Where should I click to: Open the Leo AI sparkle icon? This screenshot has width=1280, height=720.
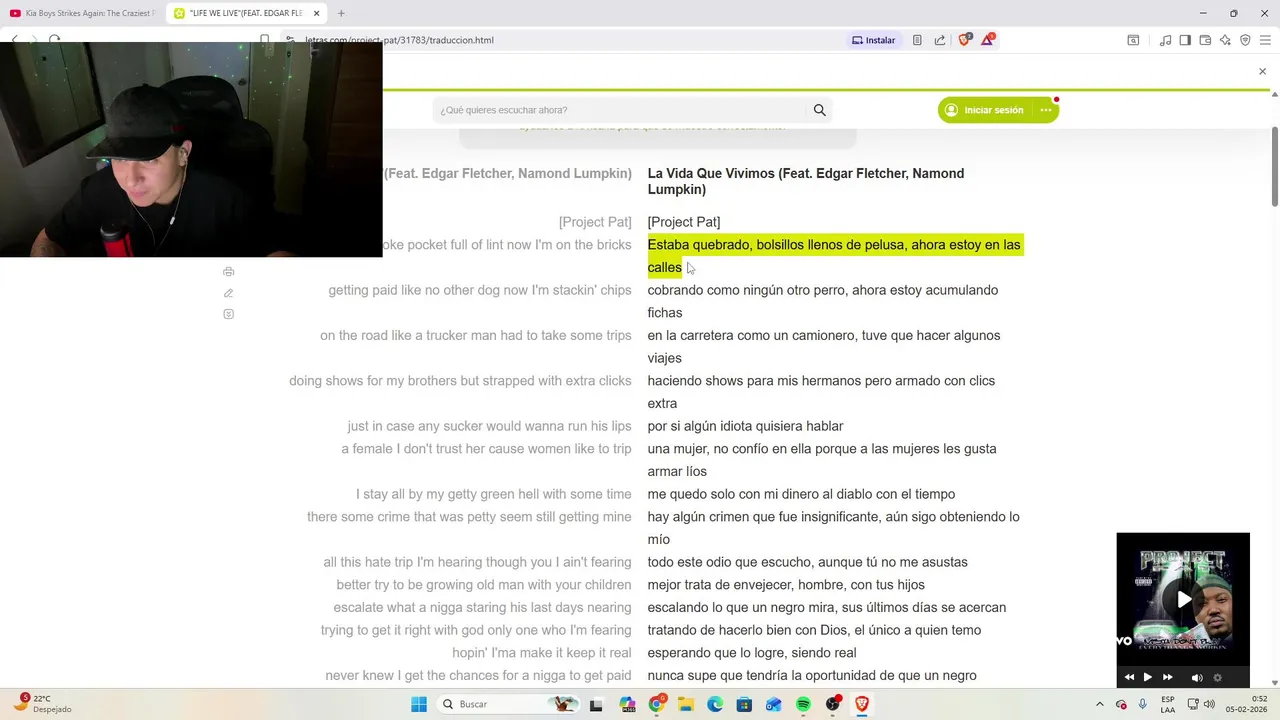pyautogui.click(x=1225, y=40)
